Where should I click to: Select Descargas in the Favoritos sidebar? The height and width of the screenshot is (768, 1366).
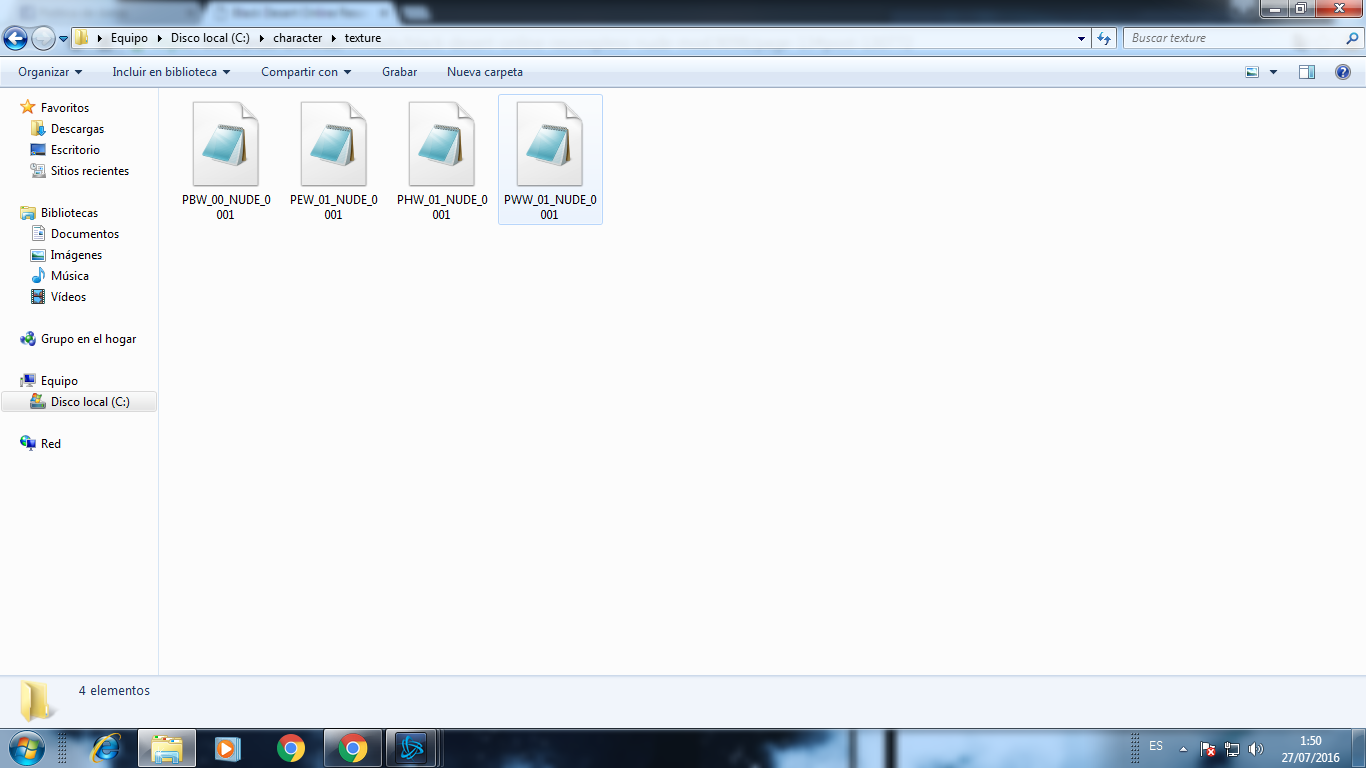click(77, 129)
